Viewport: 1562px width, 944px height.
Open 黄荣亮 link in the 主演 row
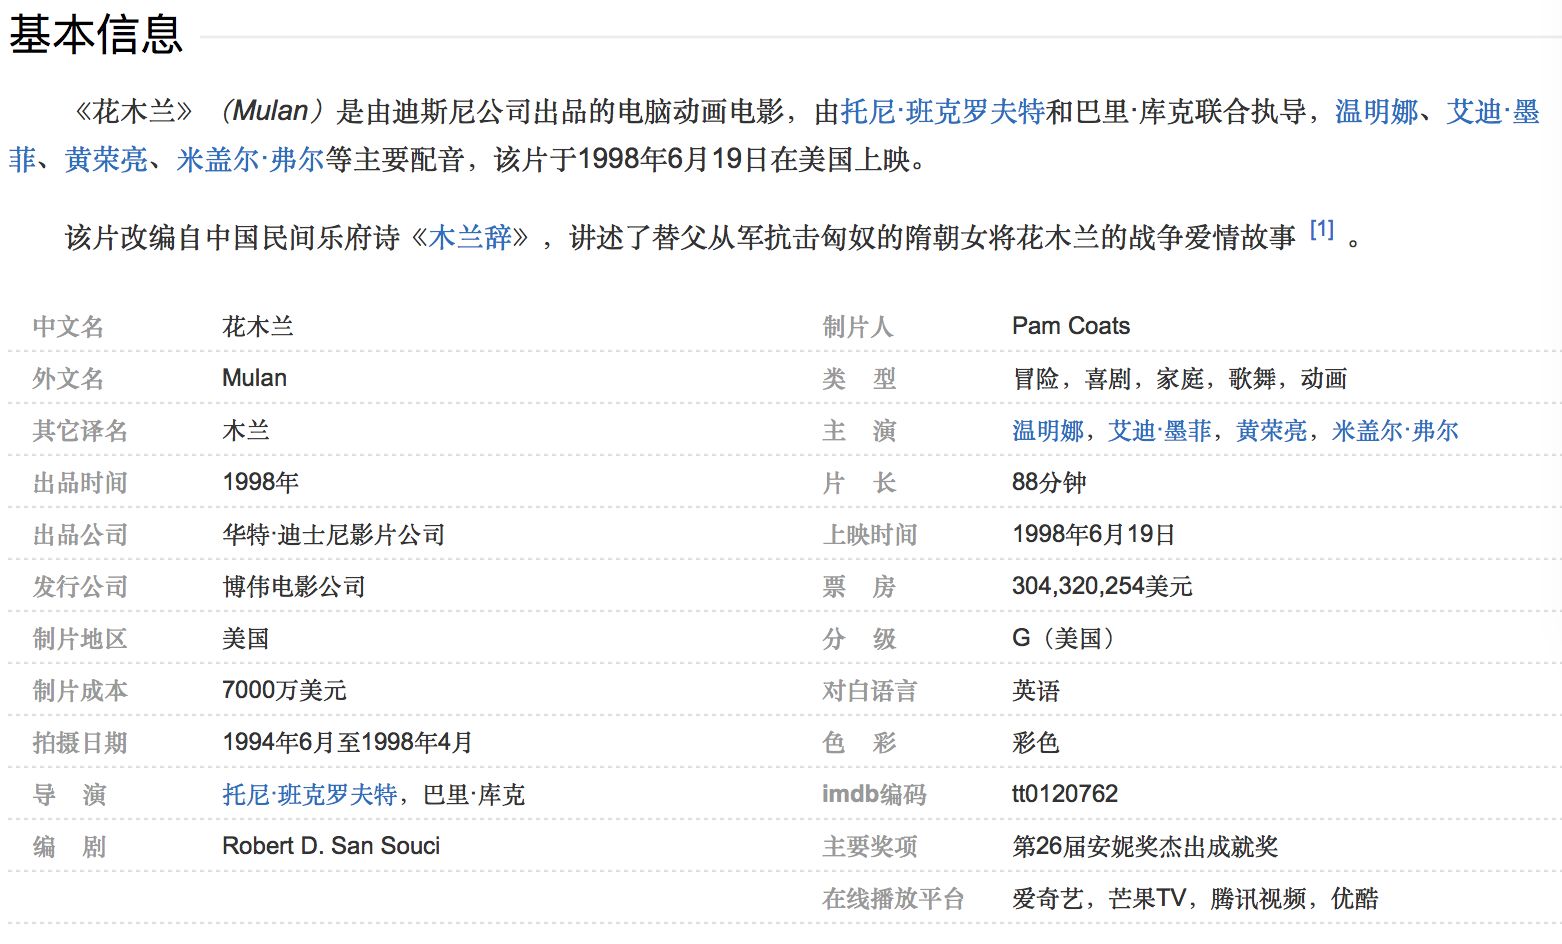(1271, 431)
